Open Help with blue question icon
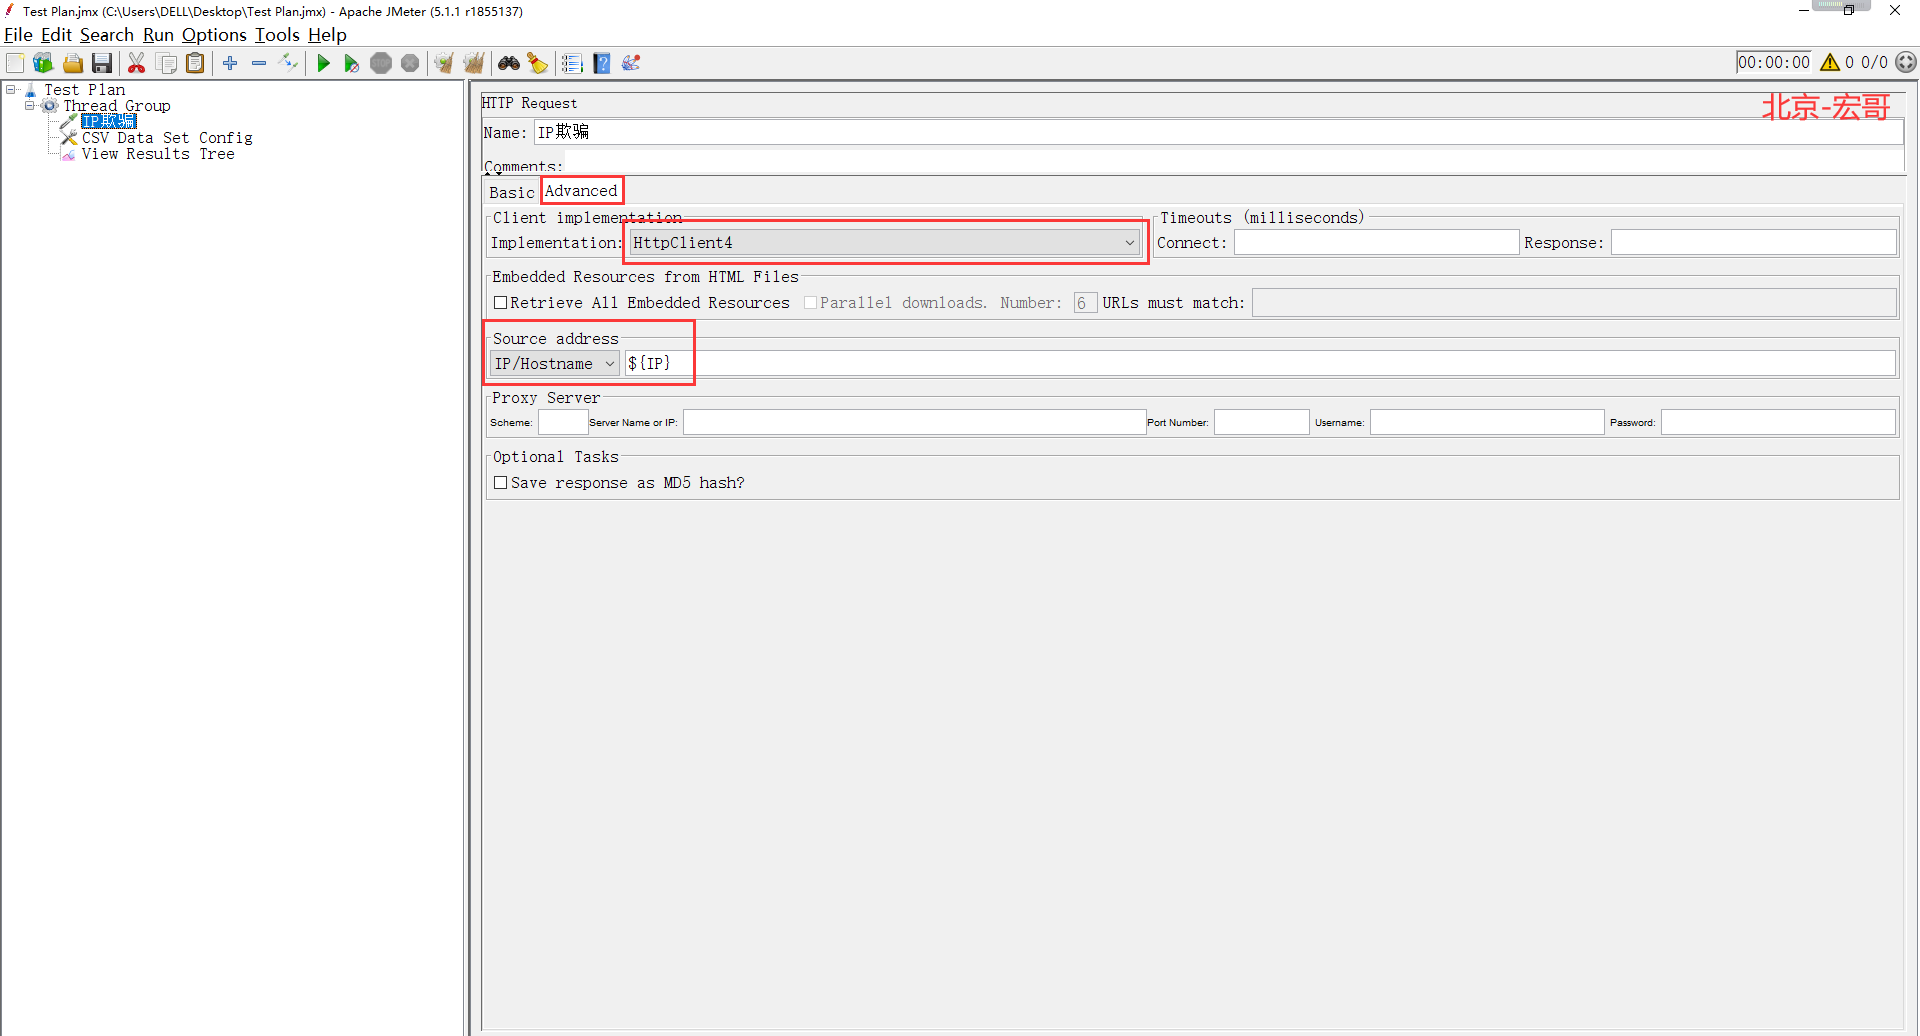 [602, 63]
